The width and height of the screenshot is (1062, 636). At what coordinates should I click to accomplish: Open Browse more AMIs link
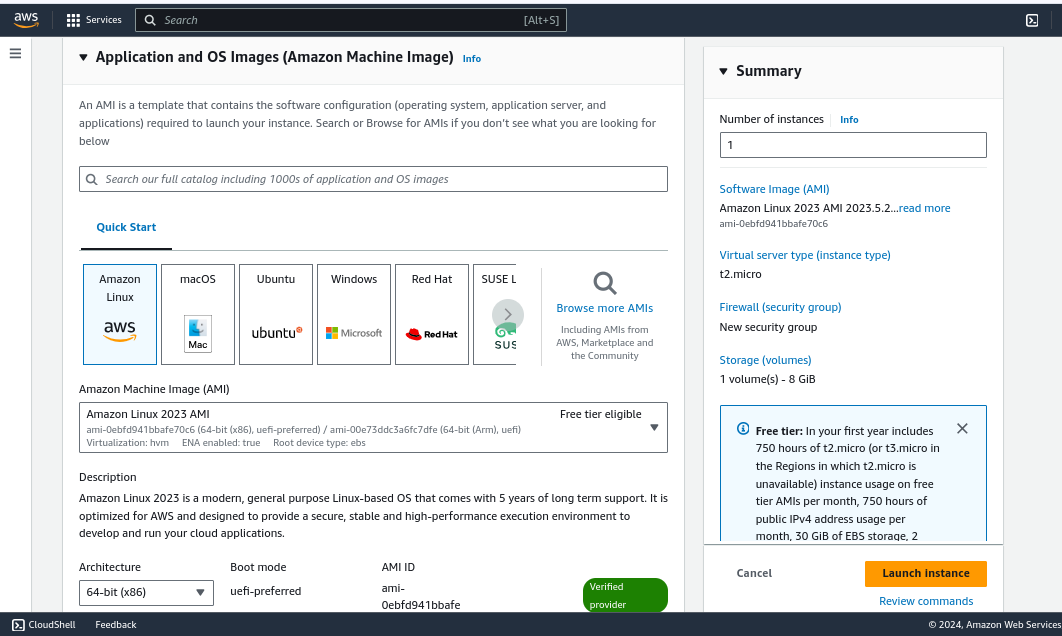tap(605, 308)
